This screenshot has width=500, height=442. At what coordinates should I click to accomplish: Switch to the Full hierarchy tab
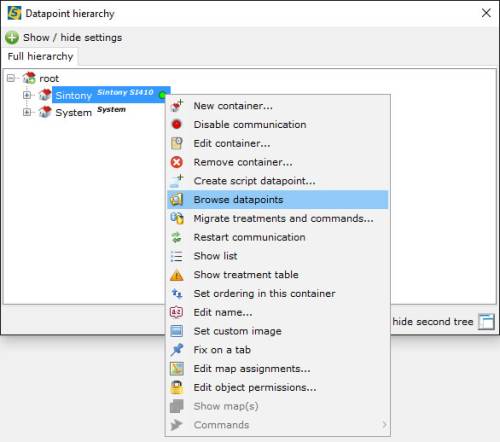click(40, 56)
